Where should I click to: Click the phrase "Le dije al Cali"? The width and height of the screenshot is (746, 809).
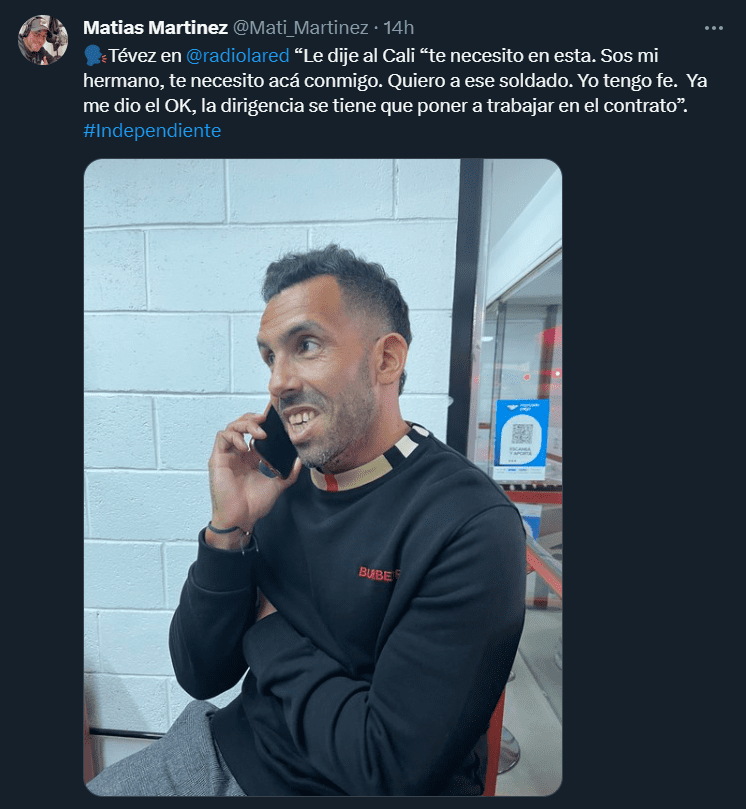pyautogui.click(x=359, y=56)
